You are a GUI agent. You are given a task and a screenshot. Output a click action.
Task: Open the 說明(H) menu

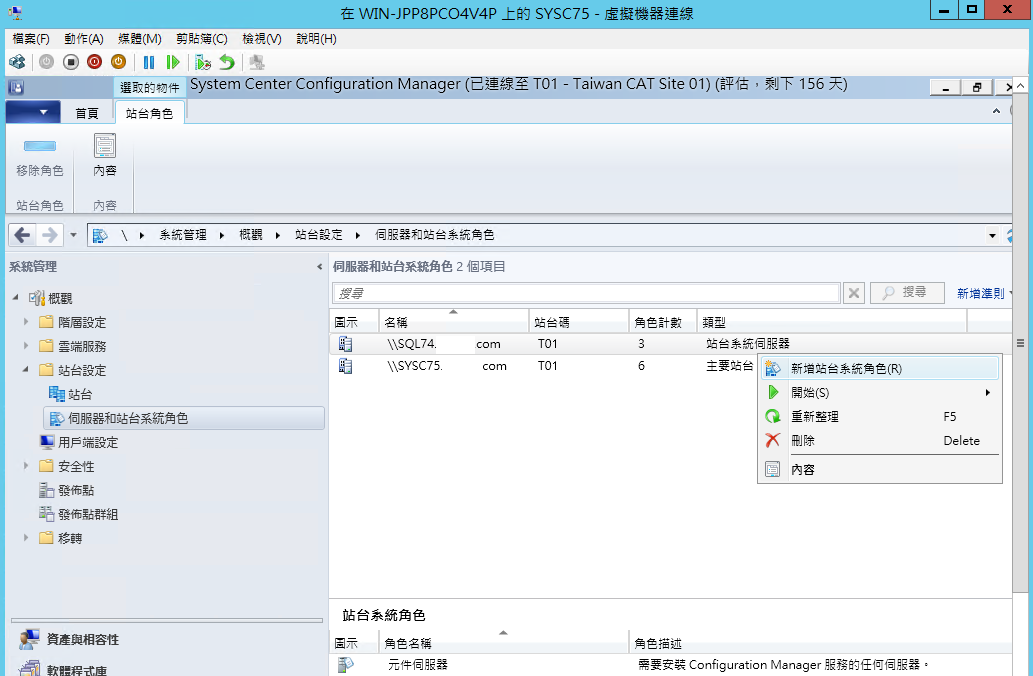(316, 39)
